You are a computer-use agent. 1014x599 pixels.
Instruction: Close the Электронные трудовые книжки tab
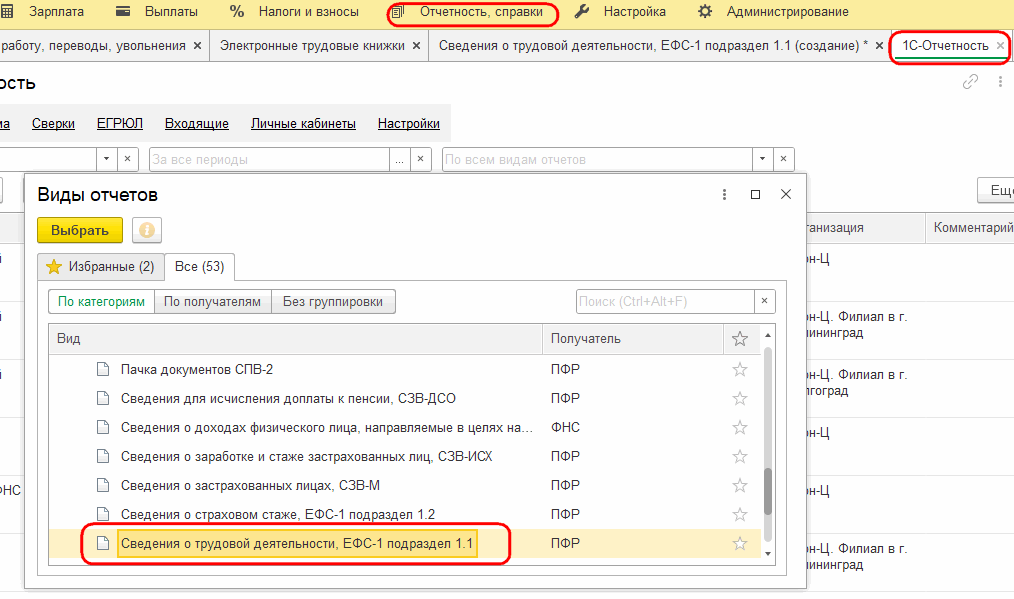coord(416,46)
